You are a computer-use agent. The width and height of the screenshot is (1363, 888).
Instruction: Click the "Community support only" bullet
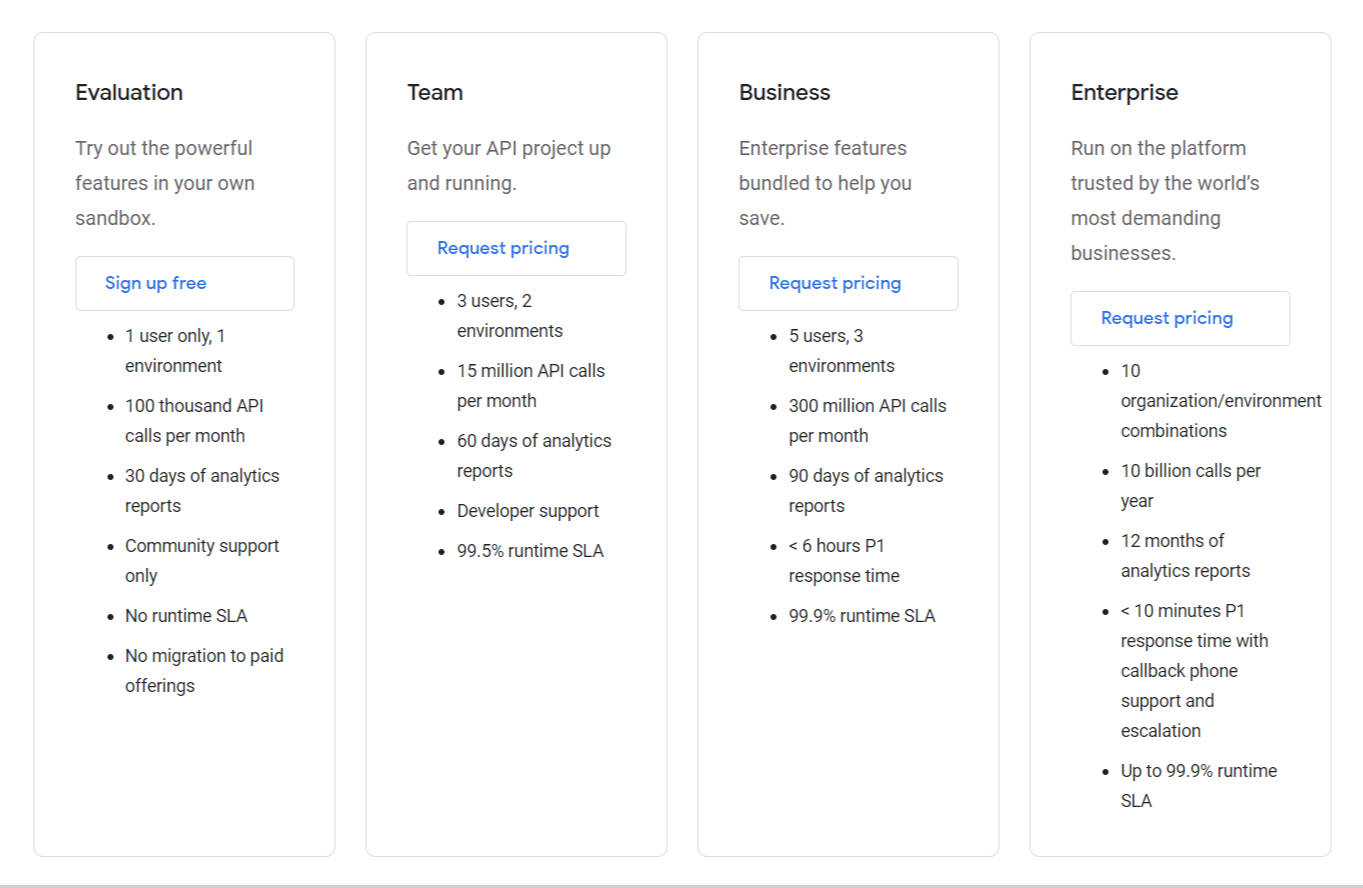(x=201, y=561)
